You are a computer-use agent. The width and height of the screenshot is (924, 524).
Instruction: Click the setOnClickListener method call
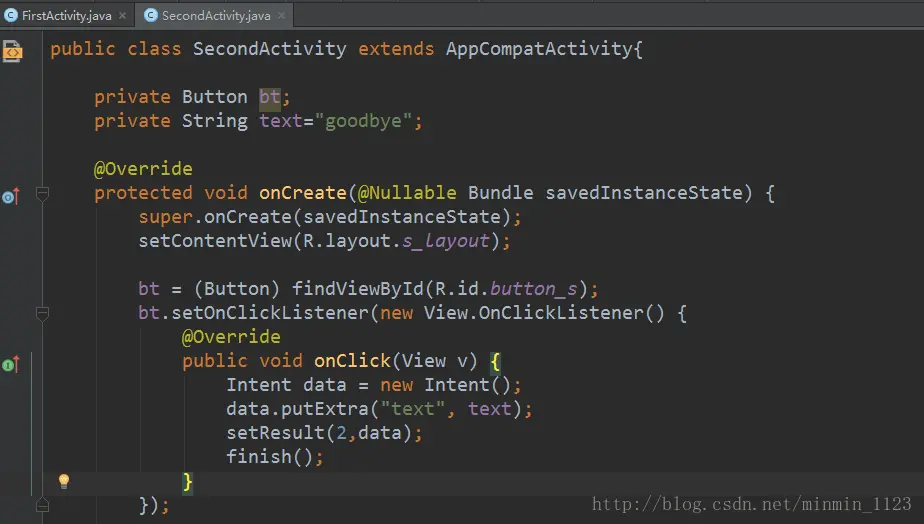coord(270,313)
